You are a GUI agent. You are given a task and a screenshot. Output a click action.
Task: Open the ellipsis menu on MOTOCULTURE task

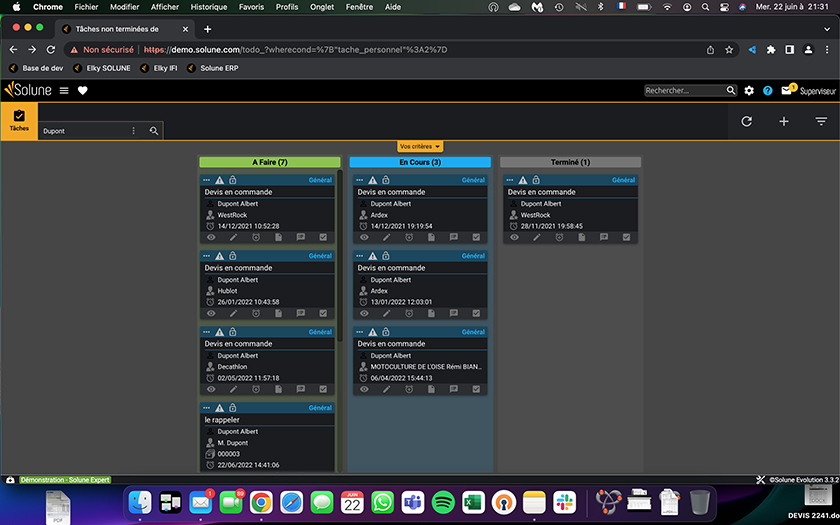361,332
